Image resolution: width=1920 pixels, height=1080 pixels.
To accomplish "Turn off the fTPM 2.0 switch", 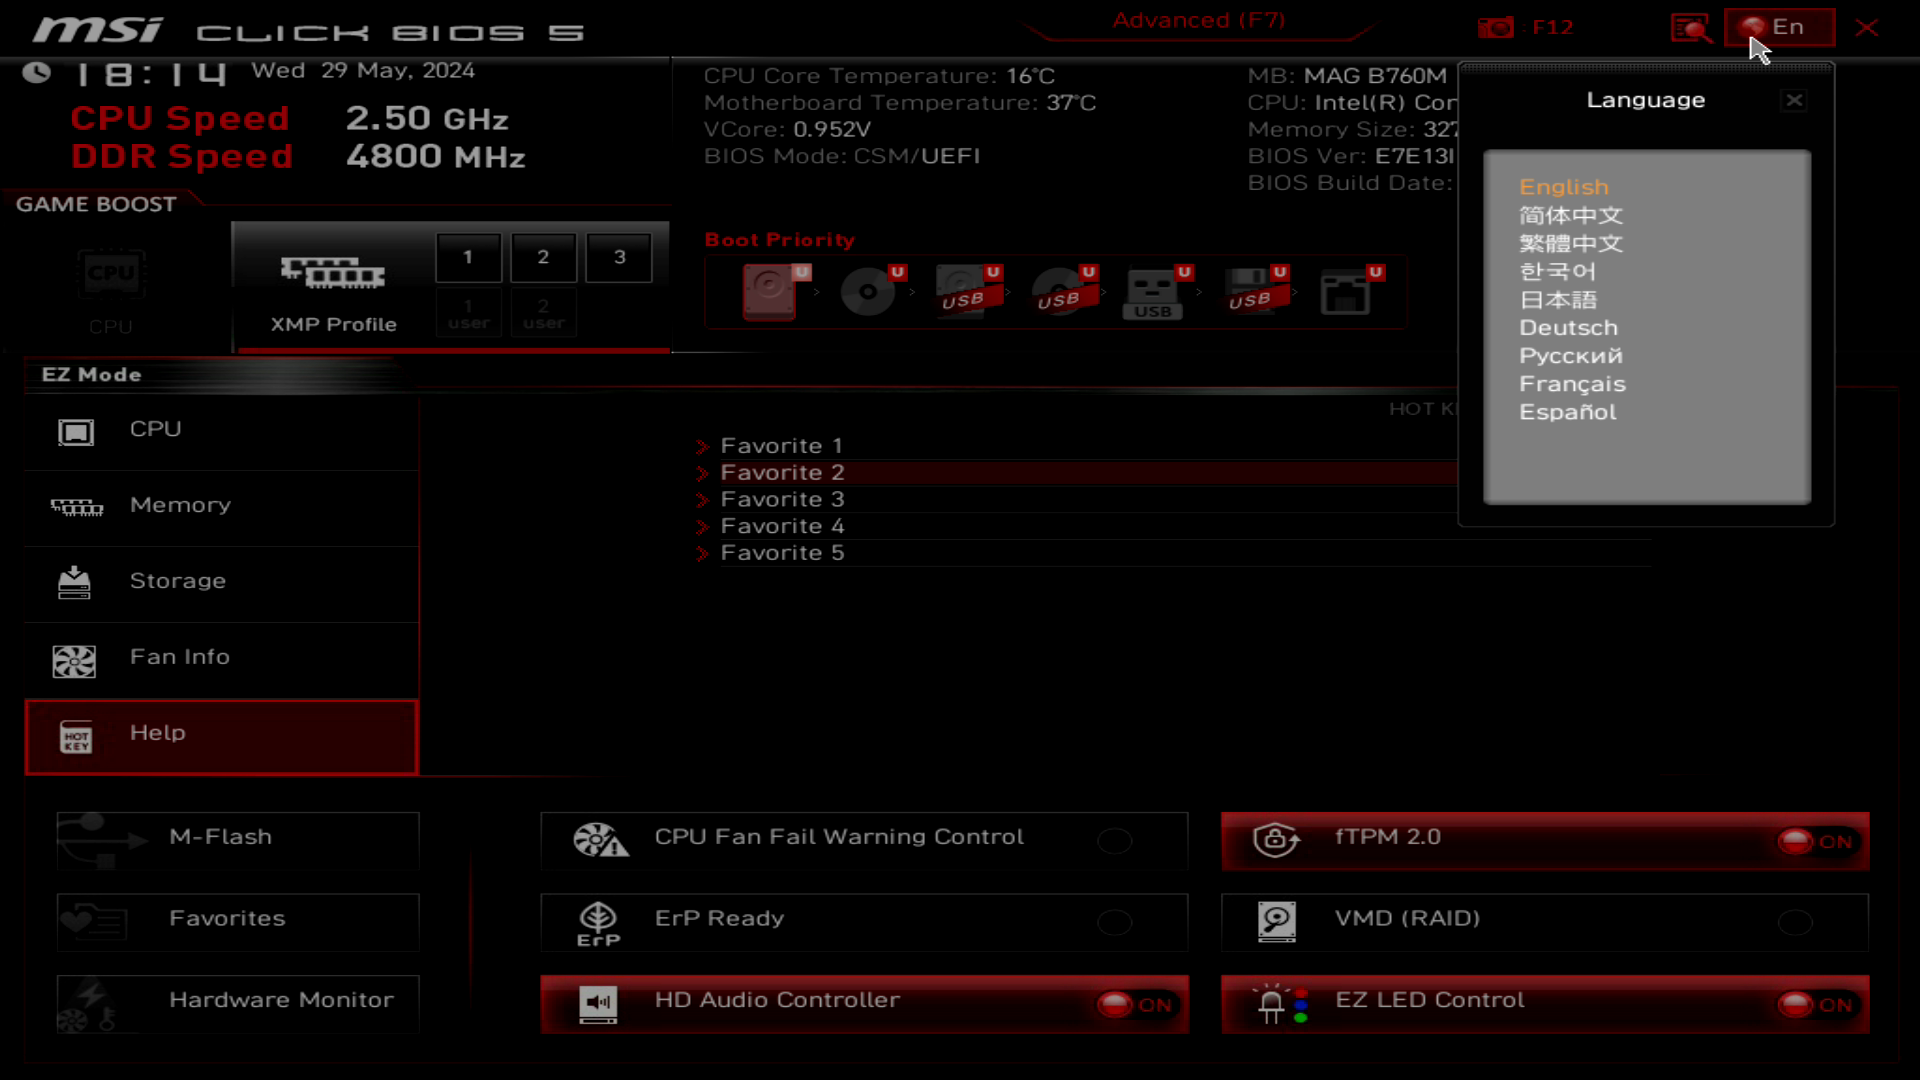I will (1815, 842).
